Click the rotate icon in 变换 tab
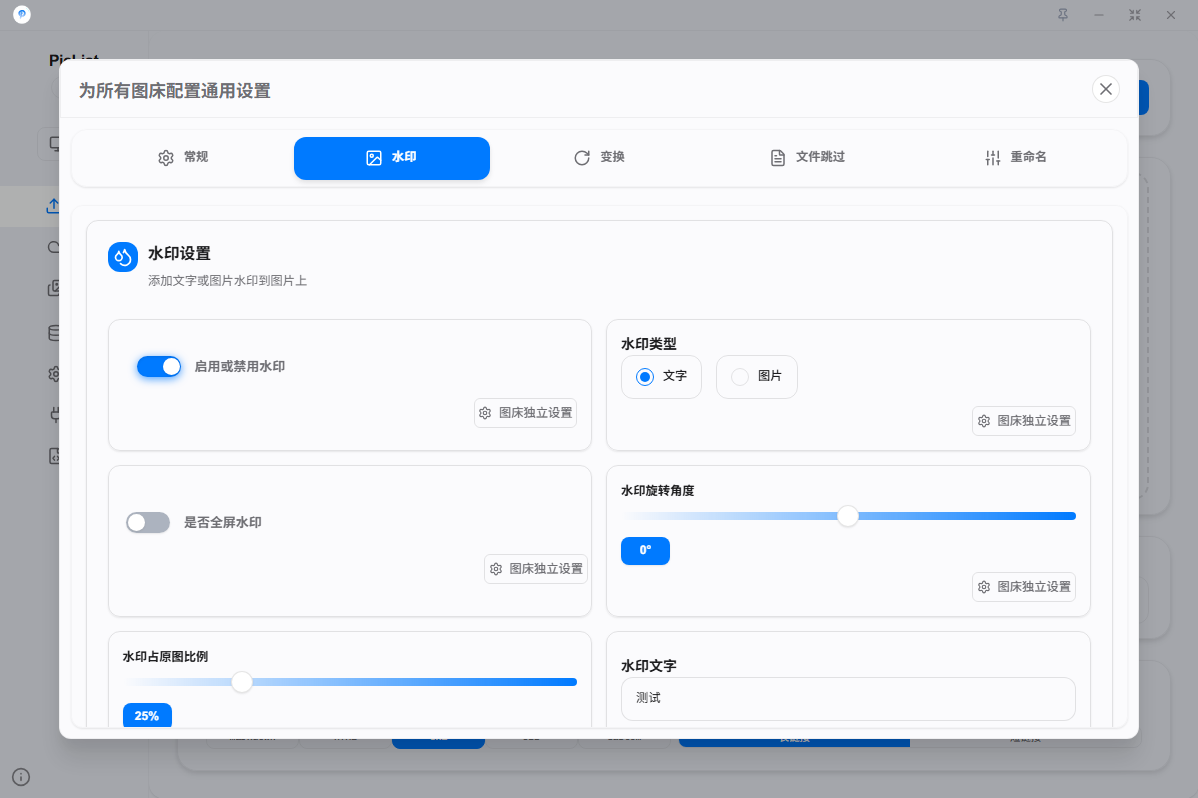 click(x=582, y=157)
